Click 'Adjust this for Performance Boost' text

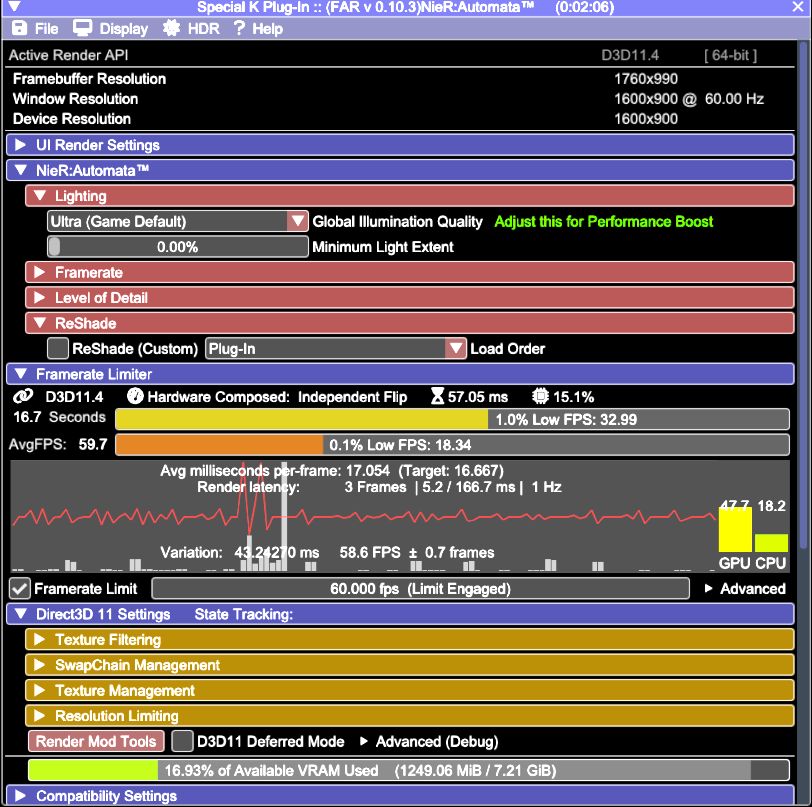pos(603,221)
